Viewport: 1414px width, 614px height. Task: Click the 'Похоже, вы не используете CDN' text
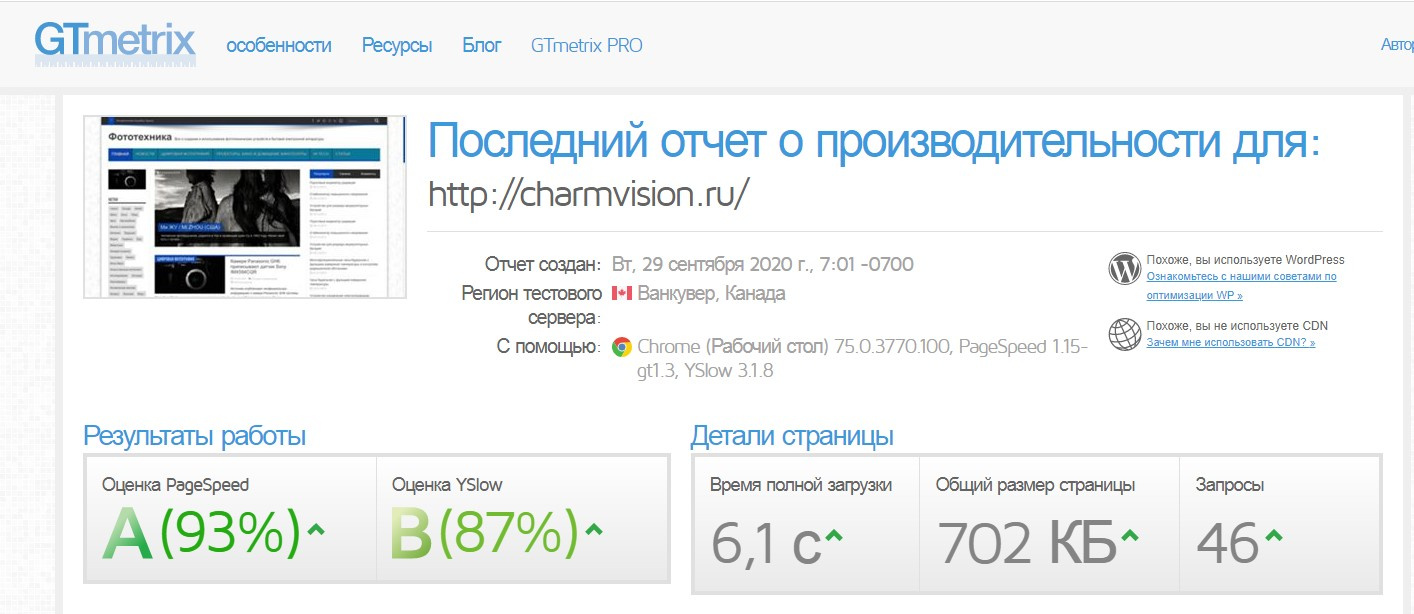[x=1237, y=326]
